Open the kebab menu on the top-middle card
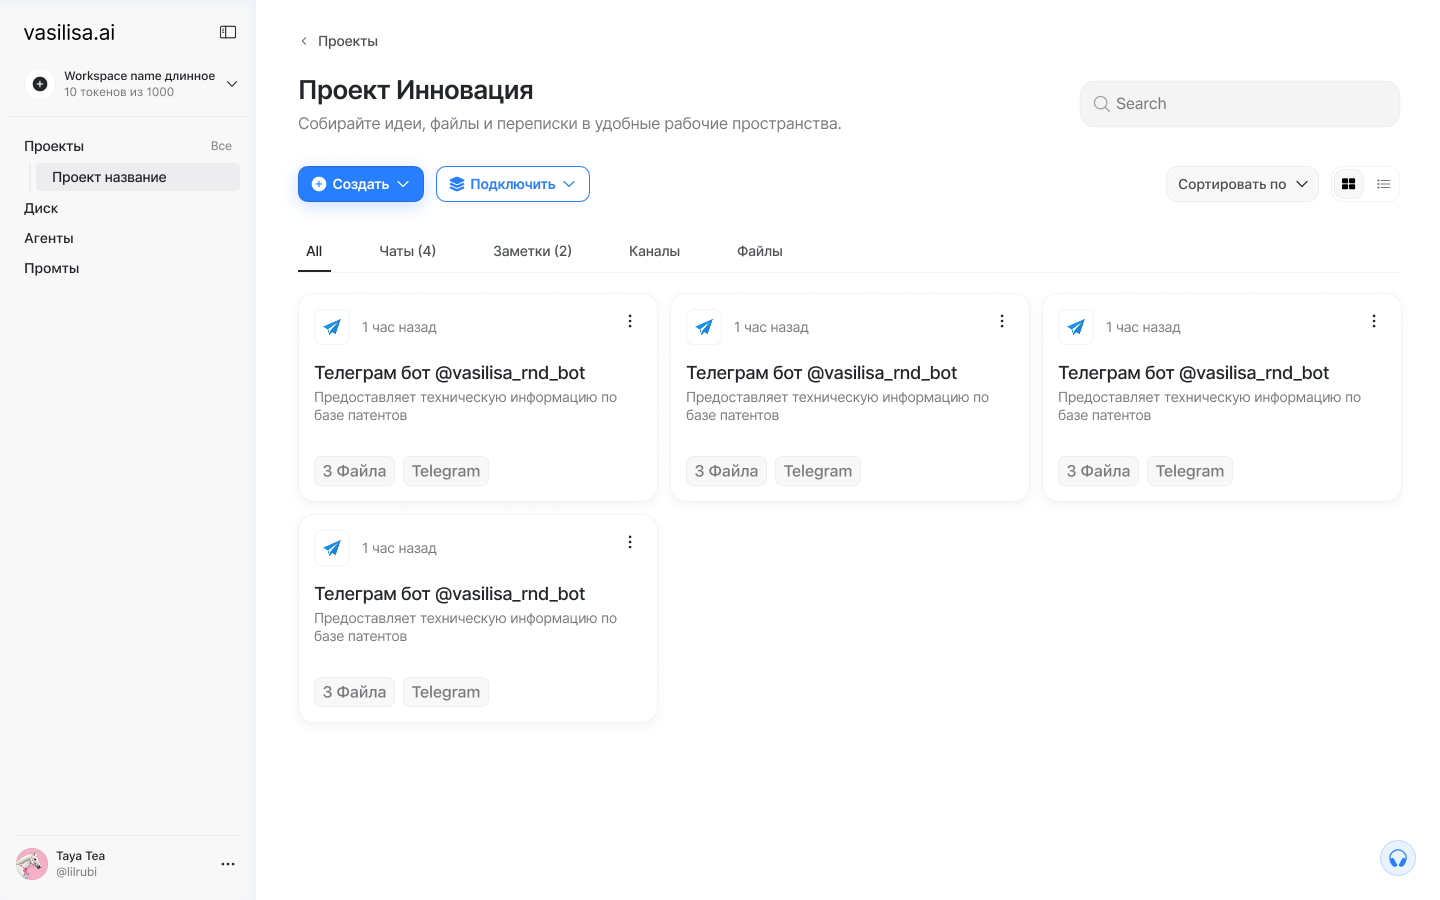 point(1002,321)
